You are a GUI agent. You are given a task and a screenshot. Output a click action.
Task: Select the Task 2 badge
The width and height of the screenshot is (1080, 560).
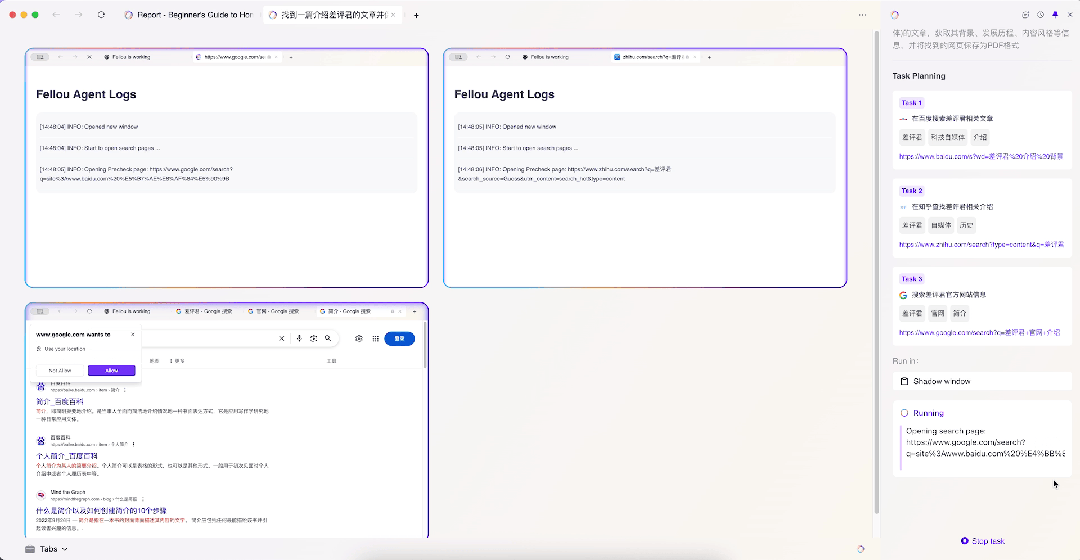[912, 190]
